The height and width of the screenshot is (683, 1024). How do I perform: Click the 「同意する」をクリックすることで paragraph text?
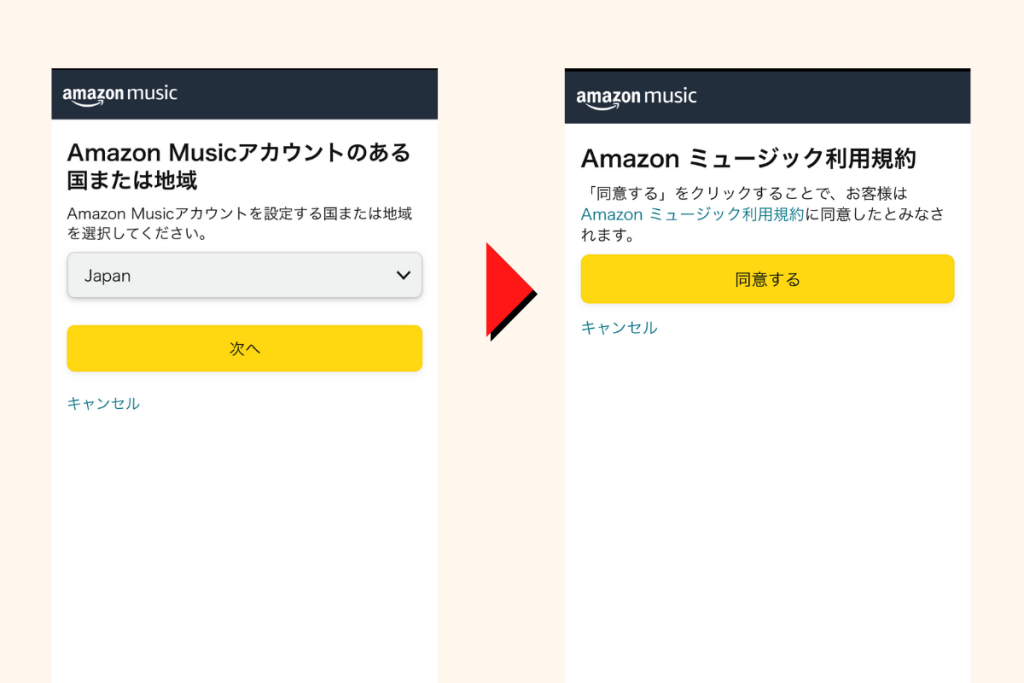[763, 214]
